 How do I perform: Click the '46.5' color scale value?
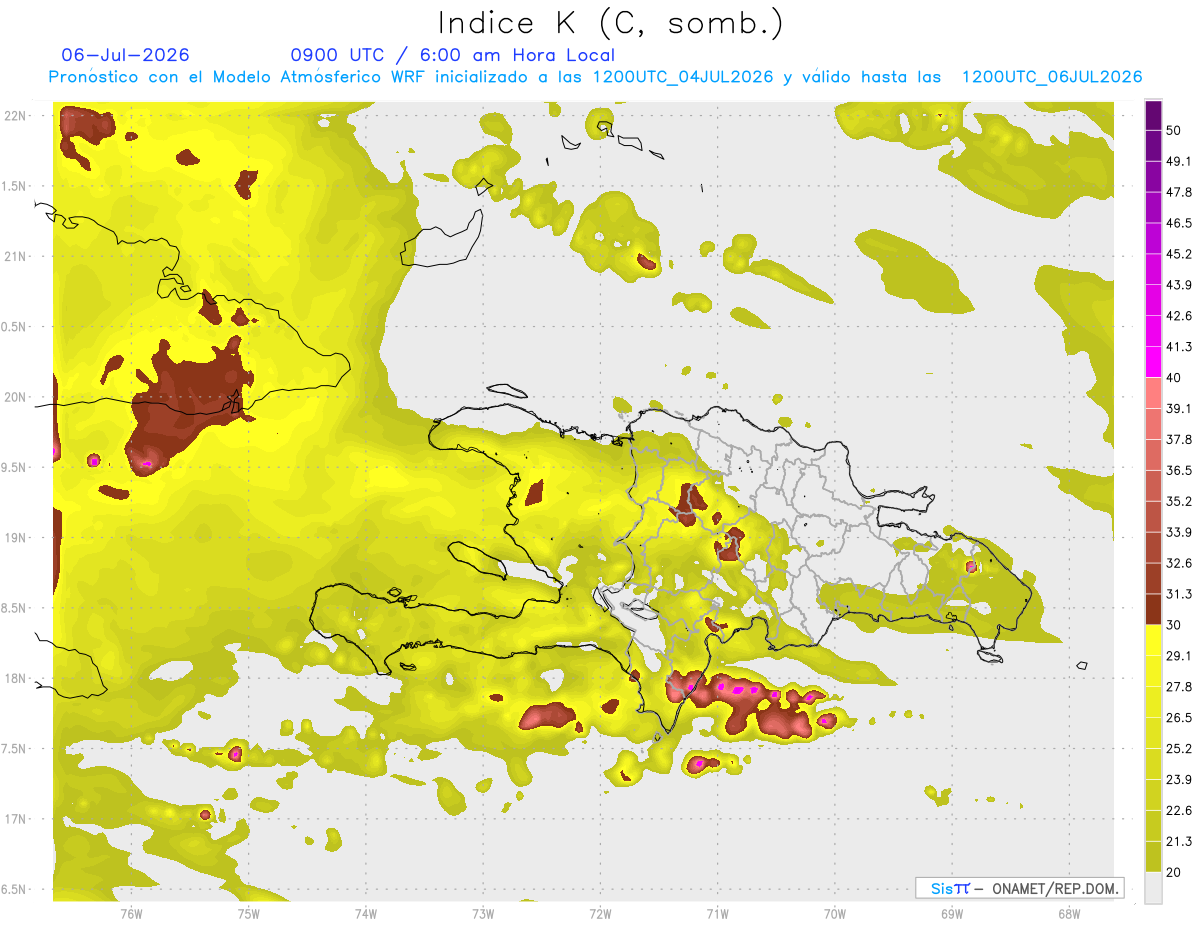[1179, 223]
